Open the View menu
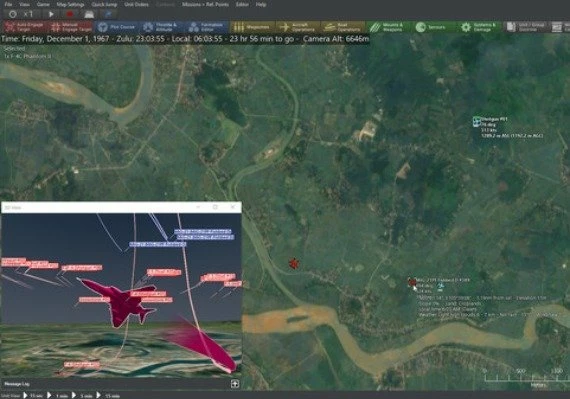 pos(24,5)
